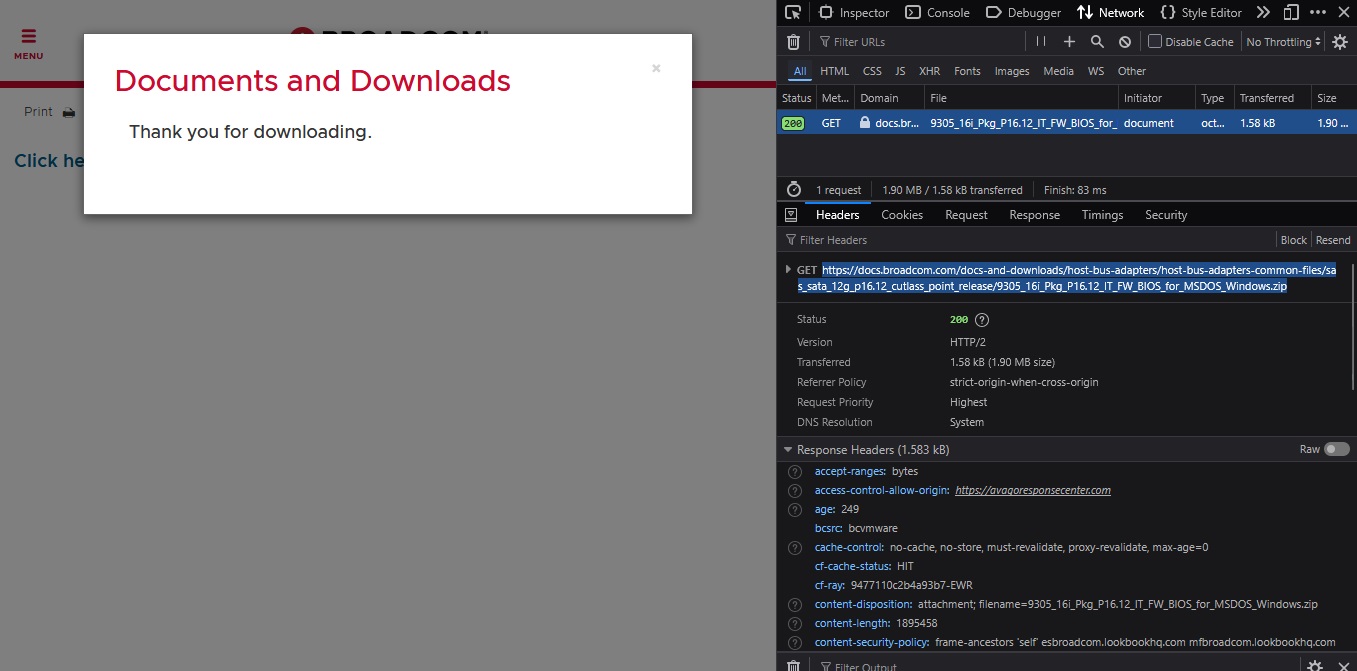
Task: Toggle responsive design mode icon
Action: (1291, 13)
